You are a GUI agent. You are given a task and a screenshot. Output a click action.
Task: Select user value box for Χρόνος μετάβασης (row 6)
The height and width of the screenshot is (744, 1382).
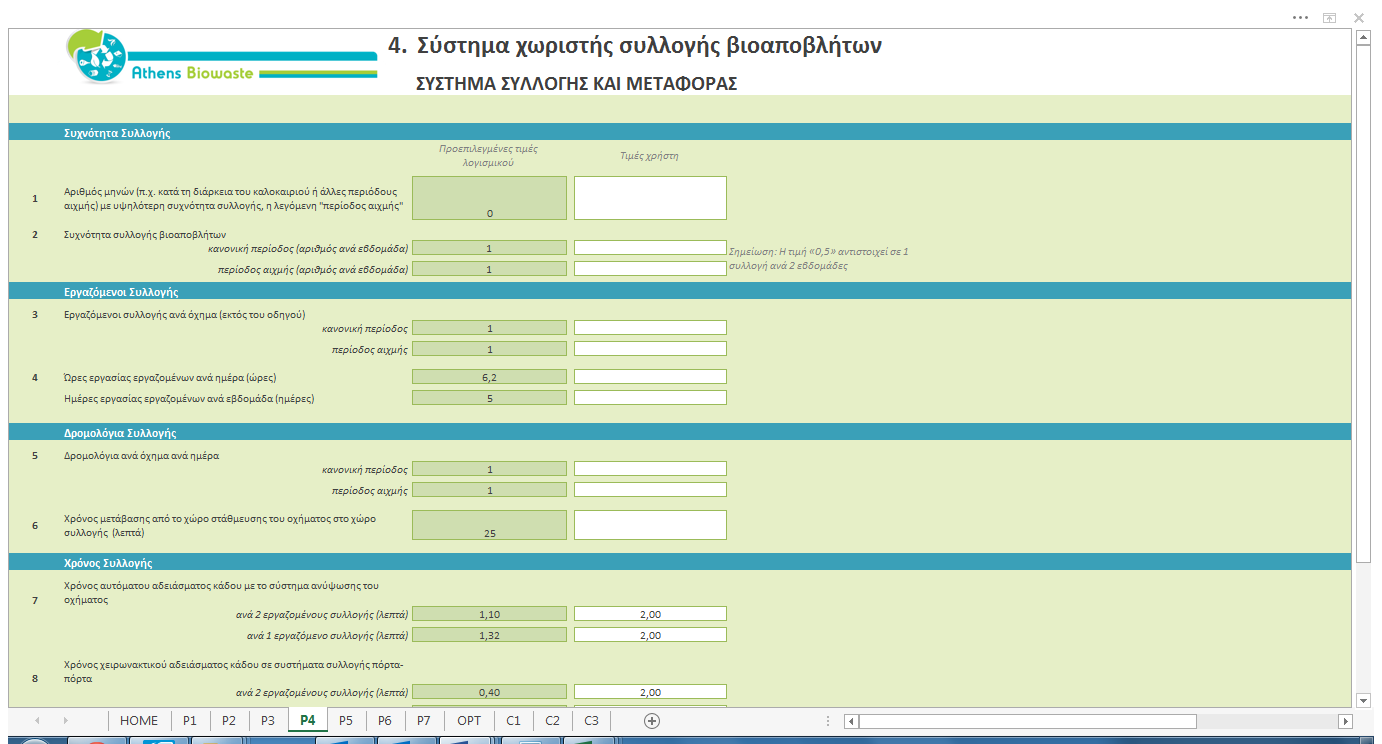(x=650, y=525)
